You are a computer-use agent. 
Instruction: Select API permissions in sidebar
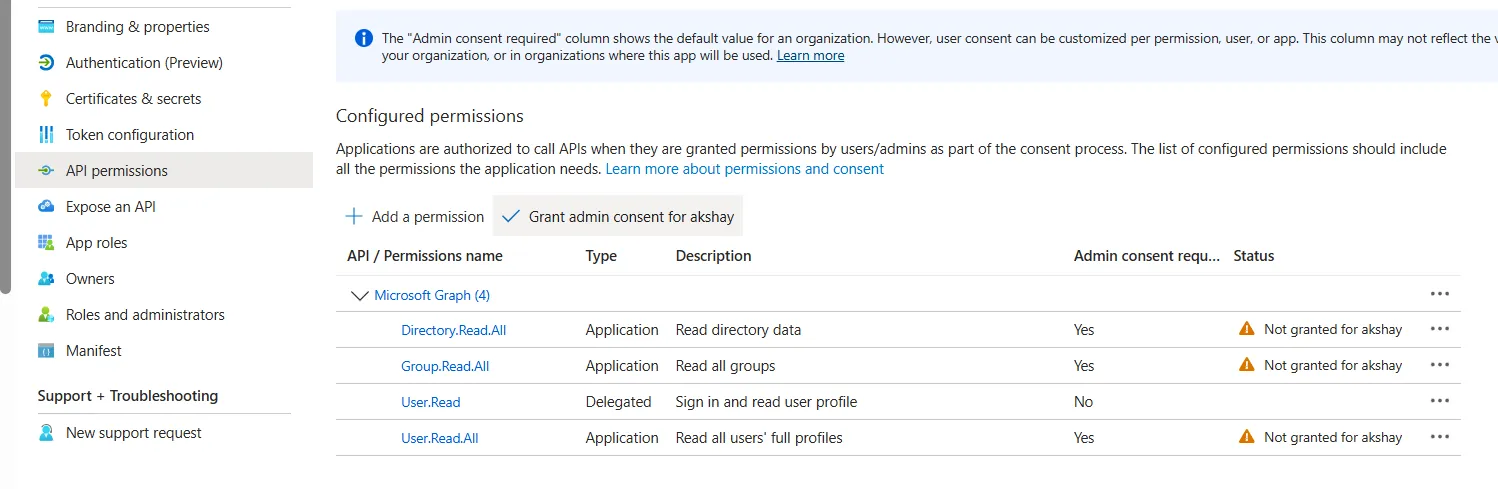coord(164,171)
